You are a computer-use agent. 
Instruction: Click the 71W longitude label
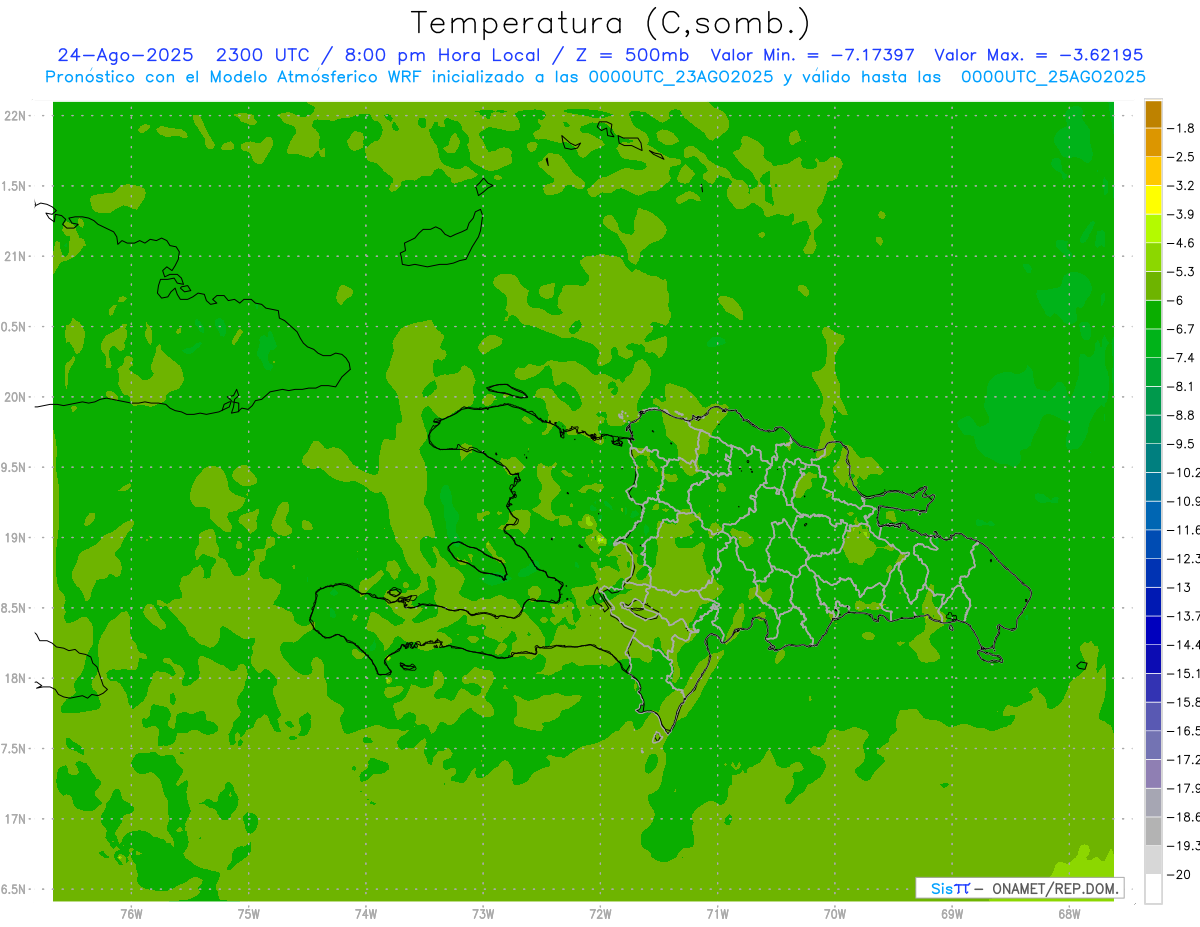(x=718, y=913)
